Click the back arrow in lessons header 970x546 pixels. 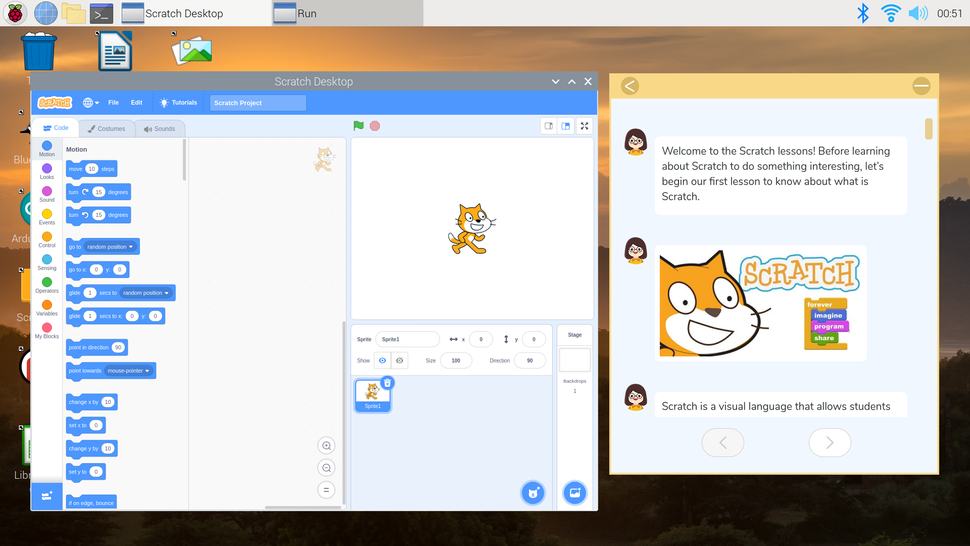[630, 86]
